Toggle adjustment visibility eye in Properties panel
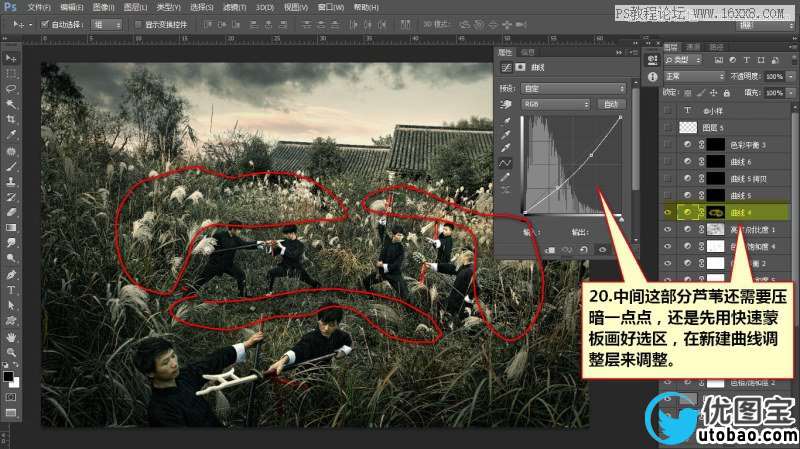The width and height of the screenshot is (800, 449). tap(602, 250)
